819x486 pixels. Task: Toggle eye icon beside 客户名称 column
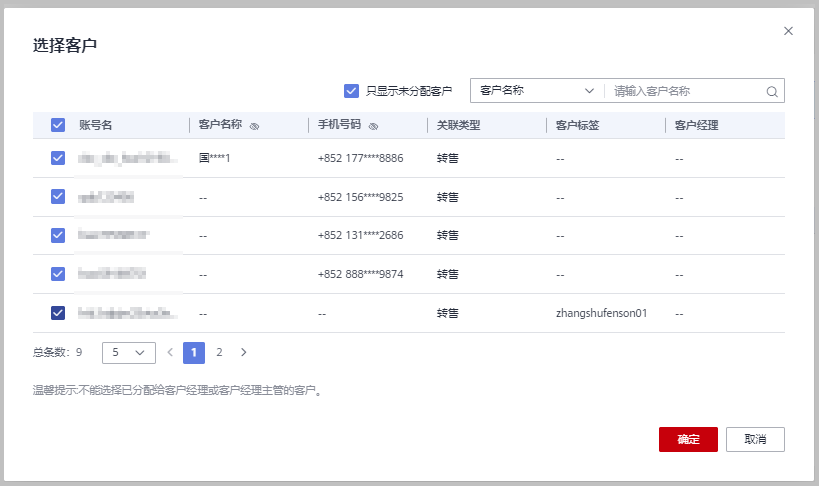click(254, 126)
